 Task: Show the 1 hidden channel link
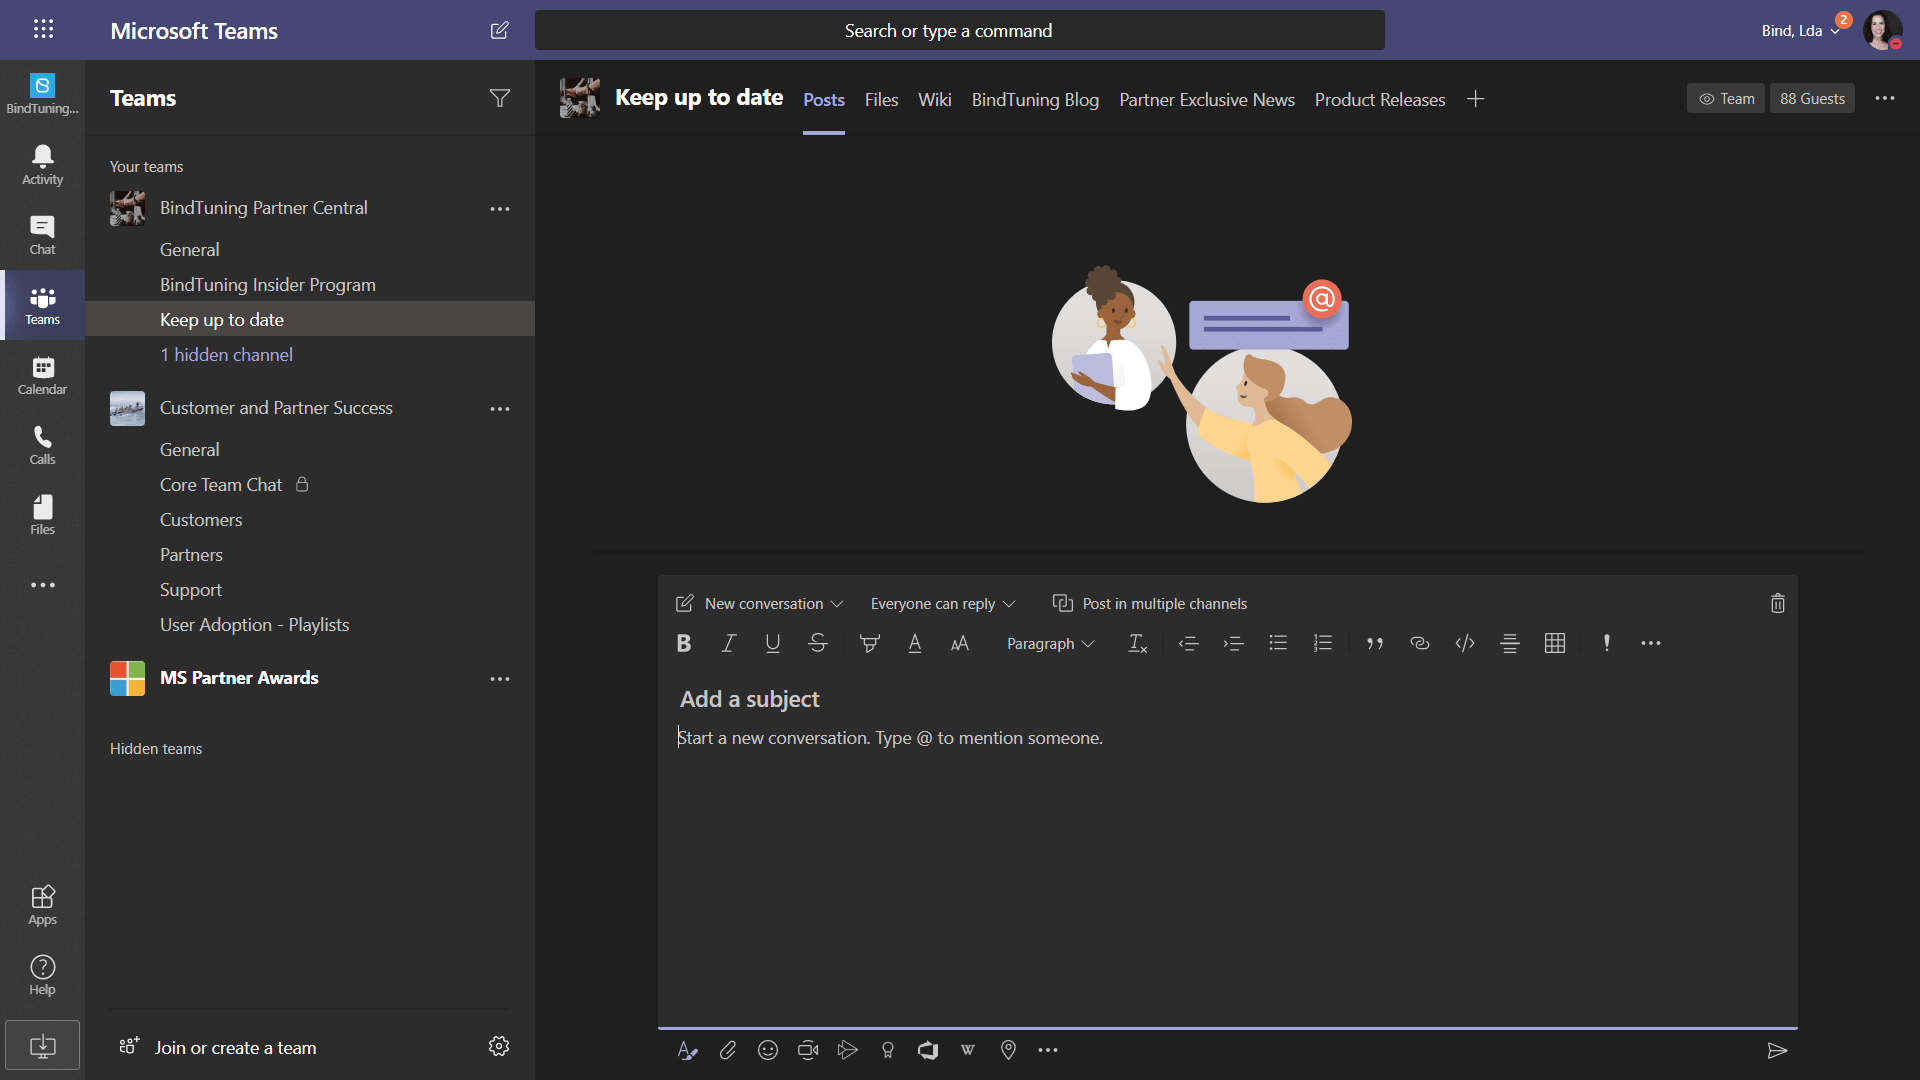tap(226, 354)
